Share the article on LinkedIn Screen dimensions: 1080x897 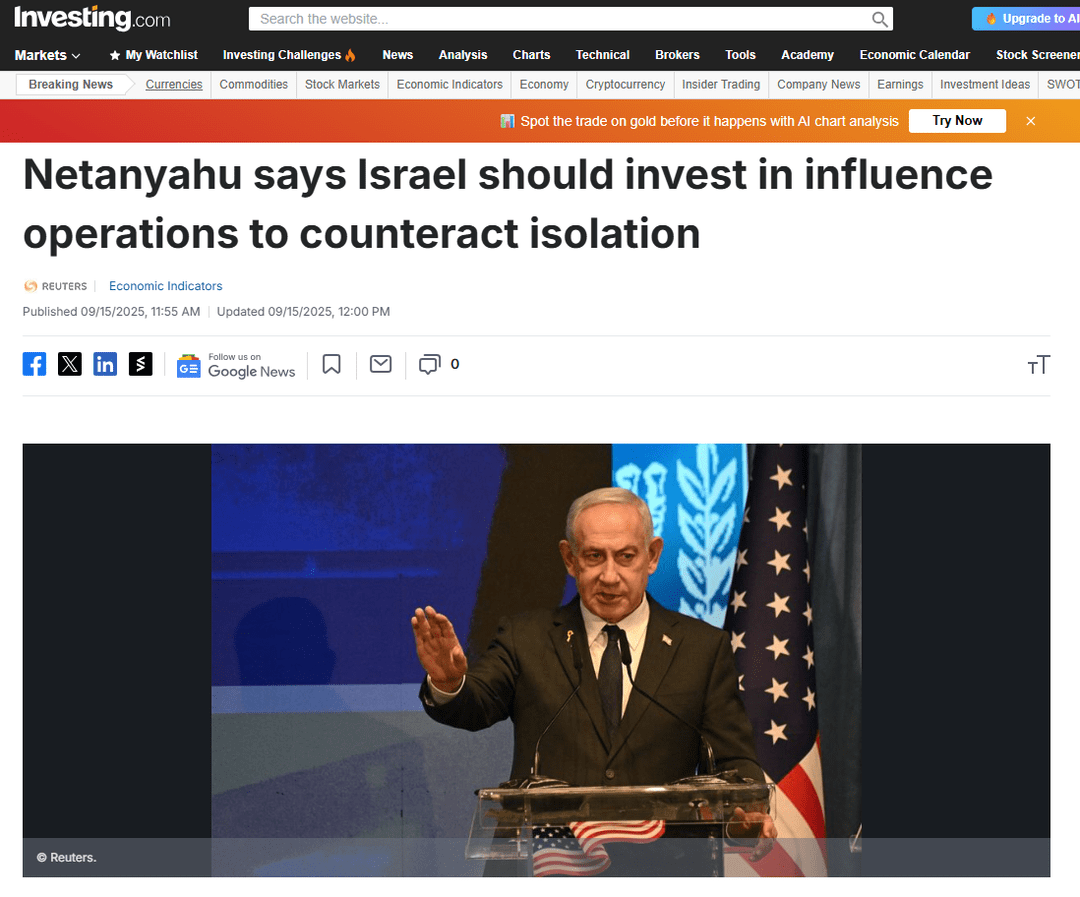click(x=105, y=364)
